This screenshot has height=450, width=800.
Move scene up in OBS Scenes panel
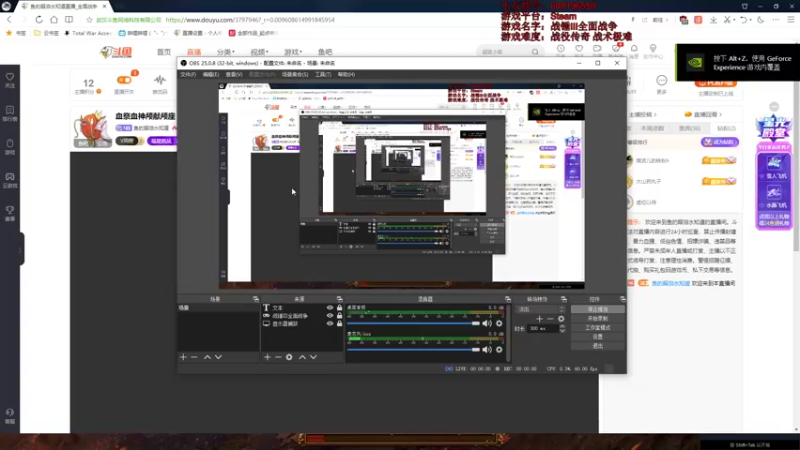coord(207,357)
